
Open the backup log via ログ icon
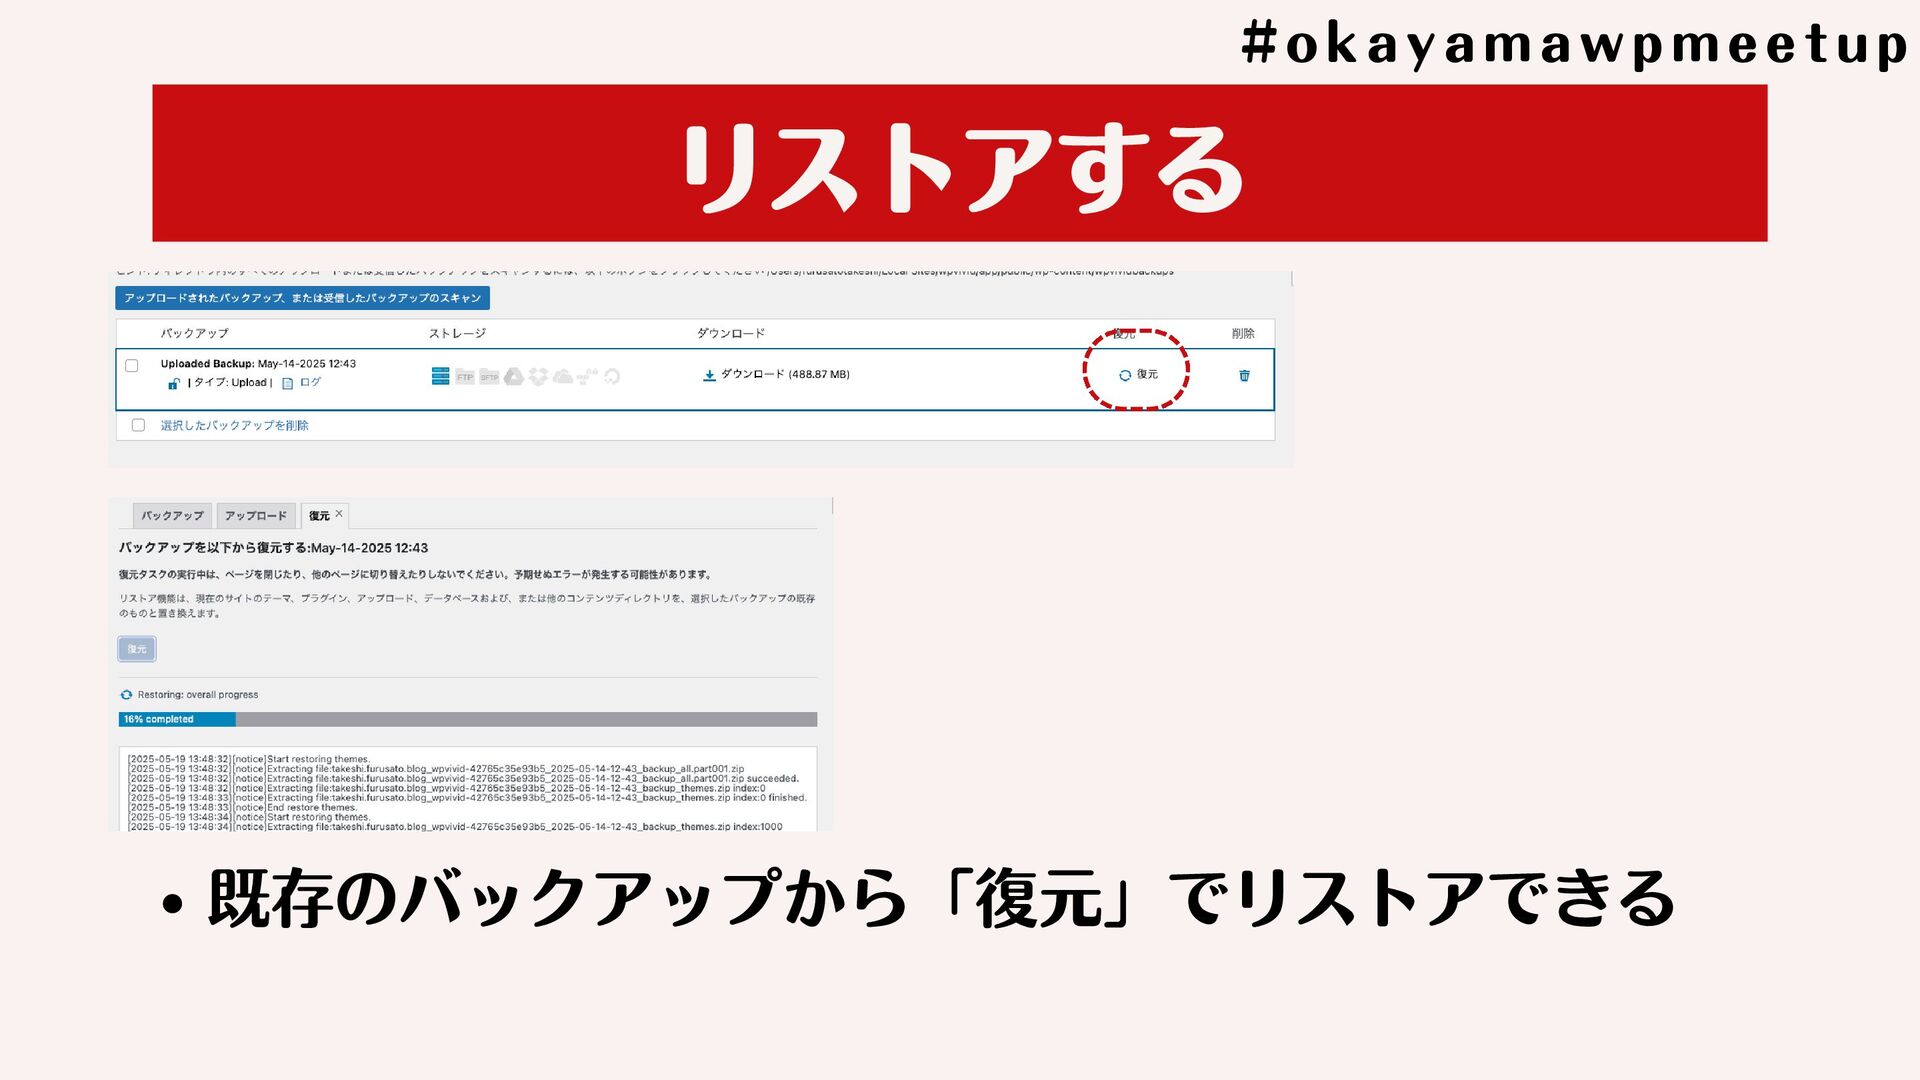click(288, 383)
